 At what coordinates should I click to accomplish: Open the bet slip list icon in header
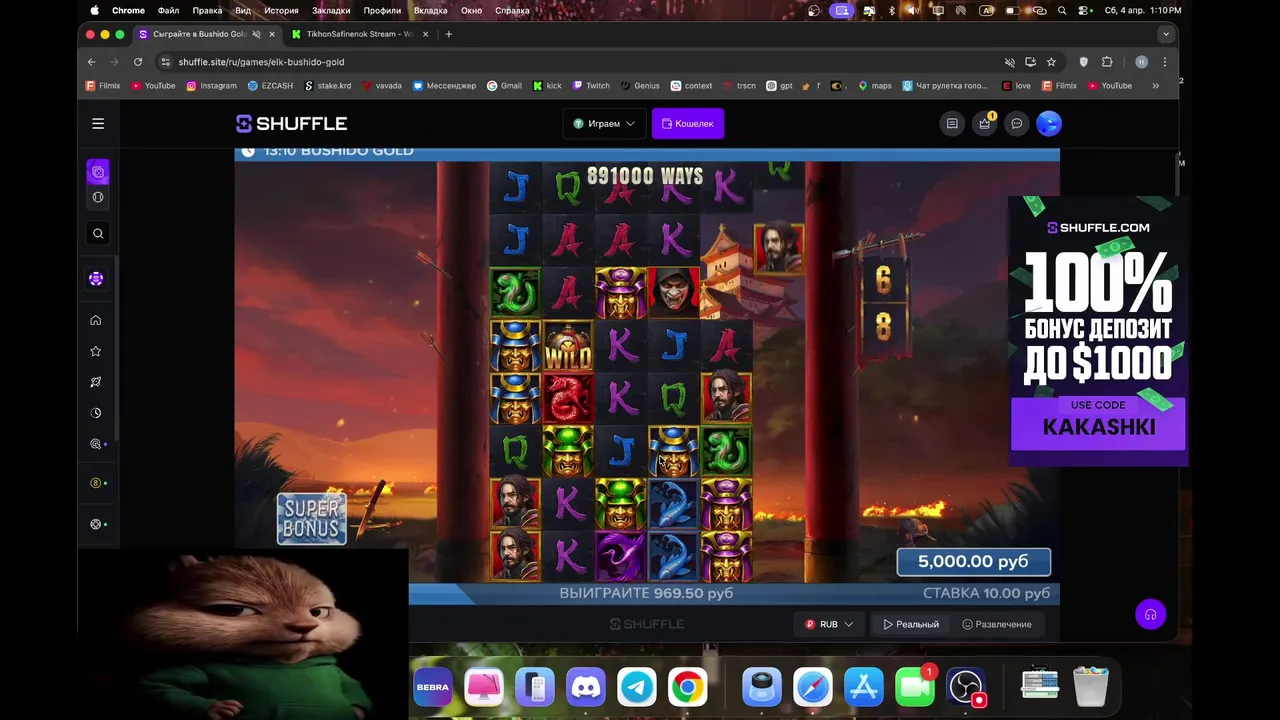952,124
